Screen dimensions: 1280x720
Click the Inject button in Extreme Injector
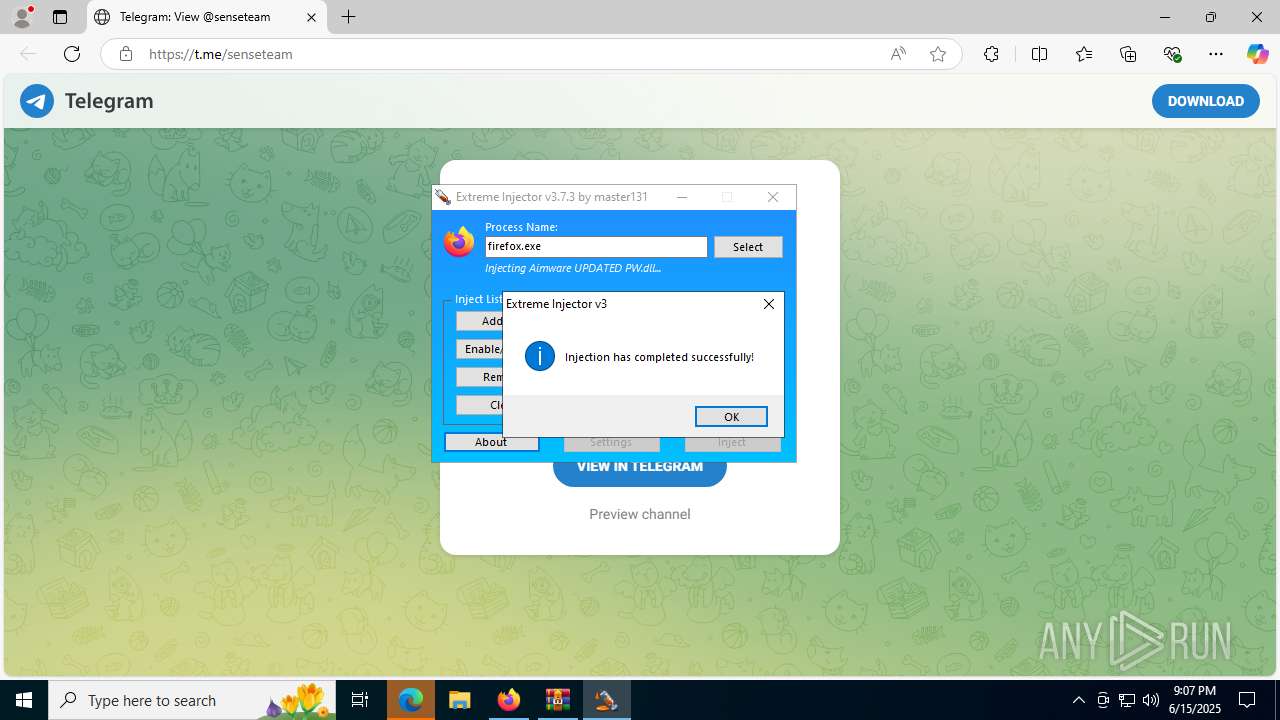point(732,442)
